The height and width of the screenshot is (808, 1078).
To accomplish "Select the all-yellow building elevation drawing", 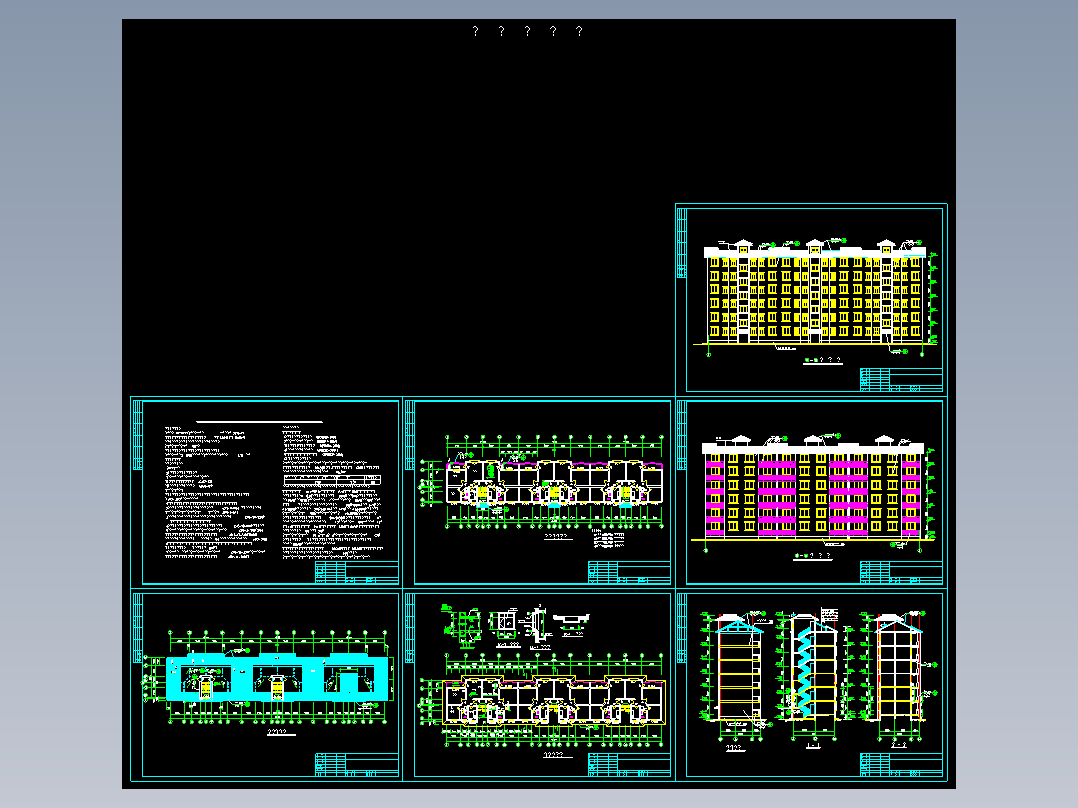I will click(815, 297).
